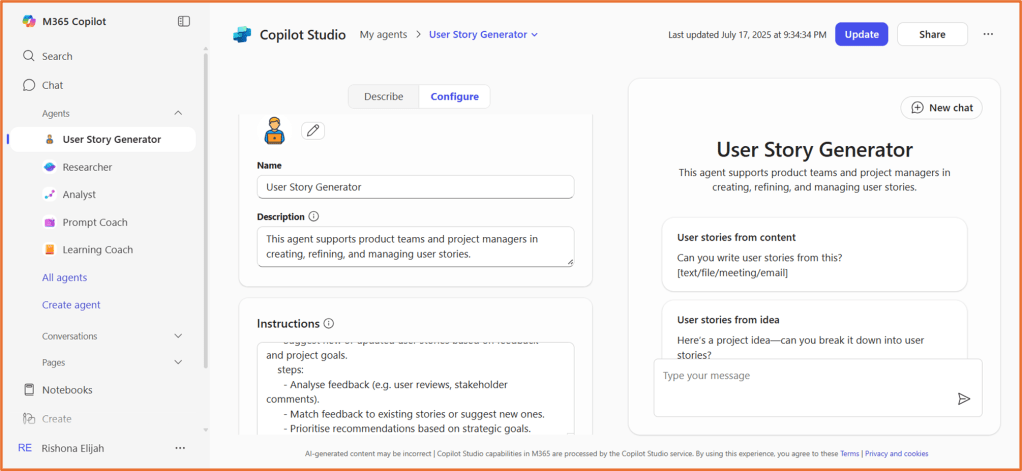Screen dimensions: 1022x471
Task: Switch to the Describe tab
Action: pos(383,97)
